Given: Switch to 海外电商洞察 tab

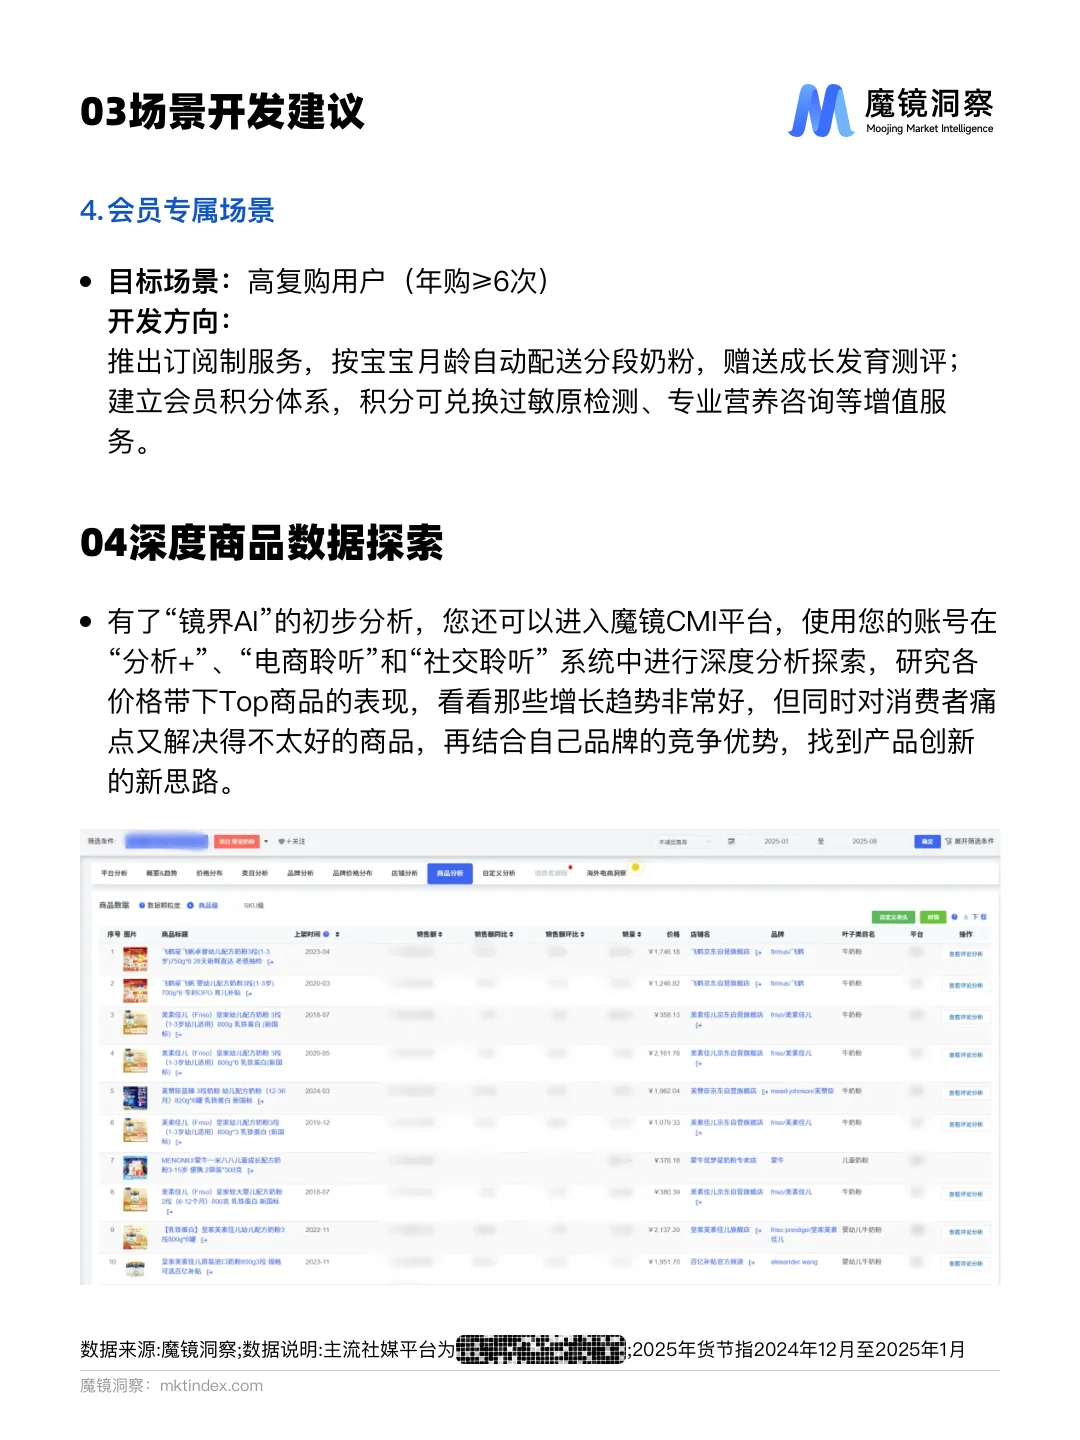Looking at the screenshot, I should (606, 873).
